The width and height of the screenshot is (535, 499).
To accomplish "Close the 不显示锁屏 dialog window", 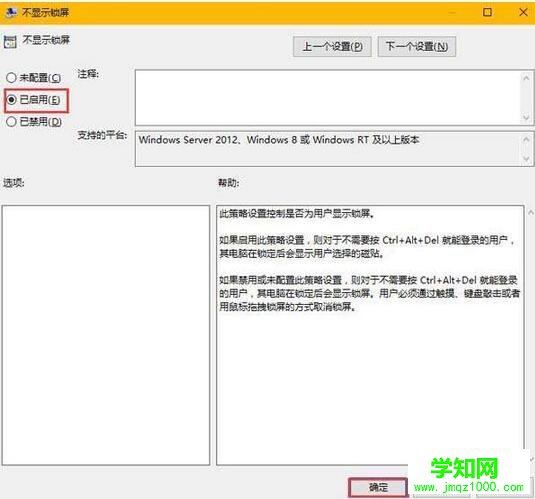I will [523, 12].
